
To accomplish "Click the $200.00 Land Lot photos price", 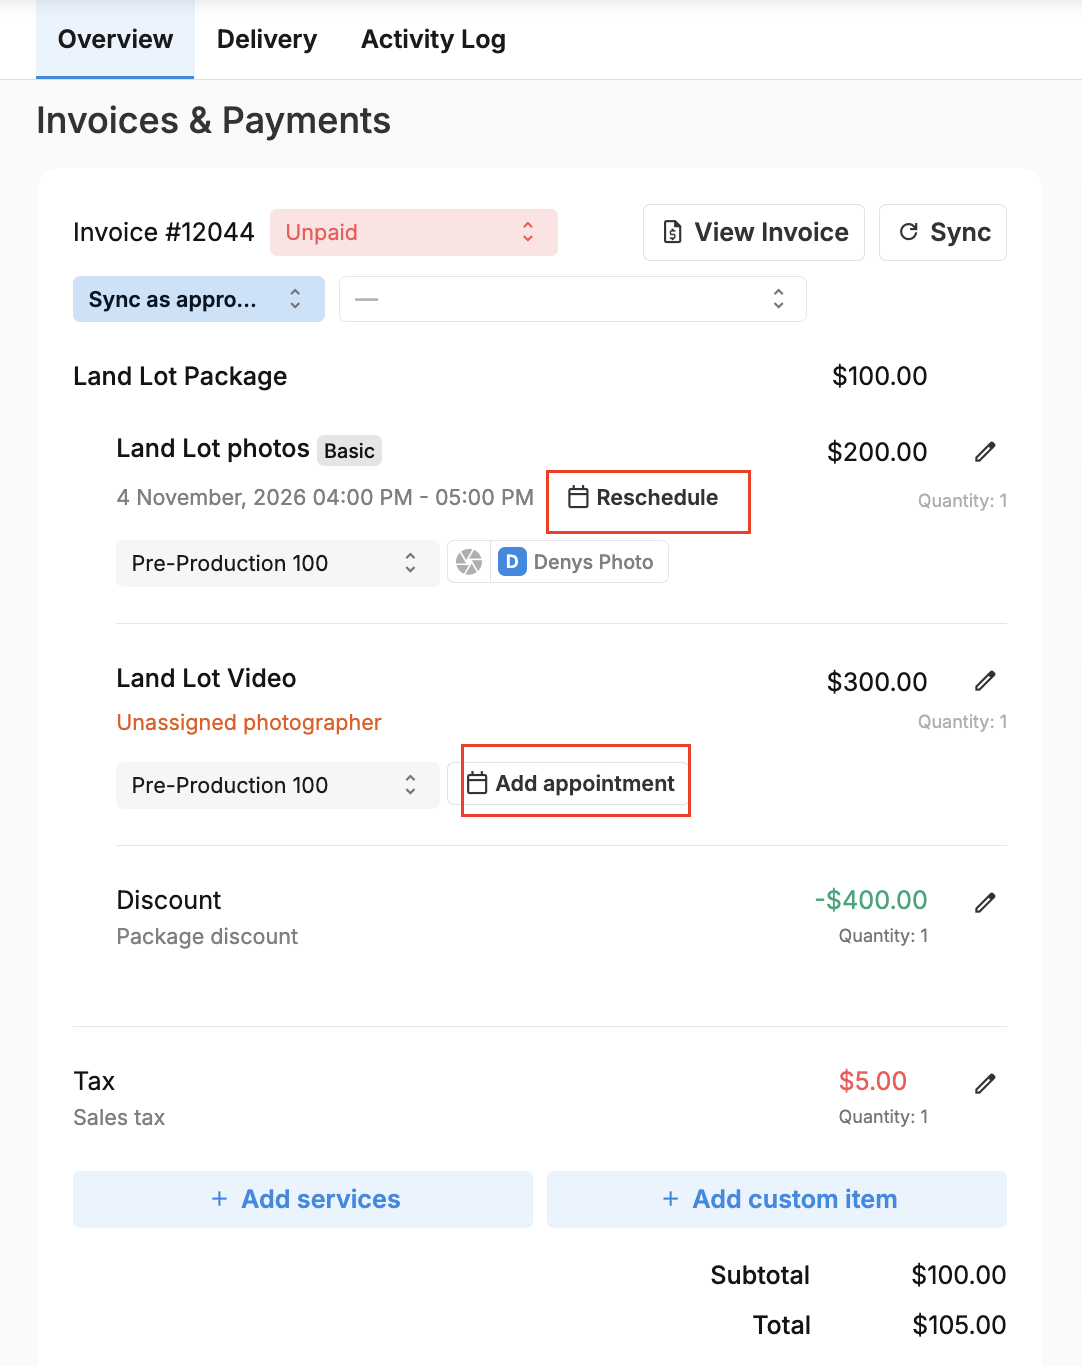I will [877, 452].
